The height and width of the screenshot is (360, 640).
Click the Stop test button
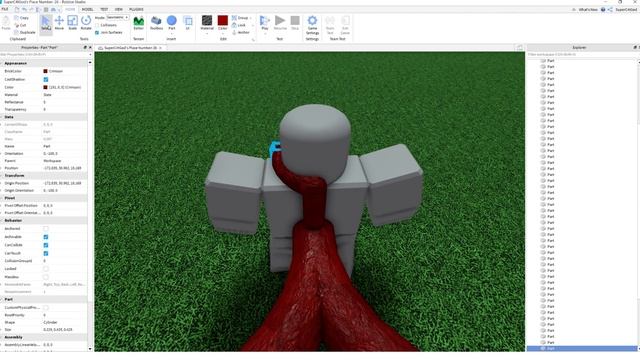point(295,23)
